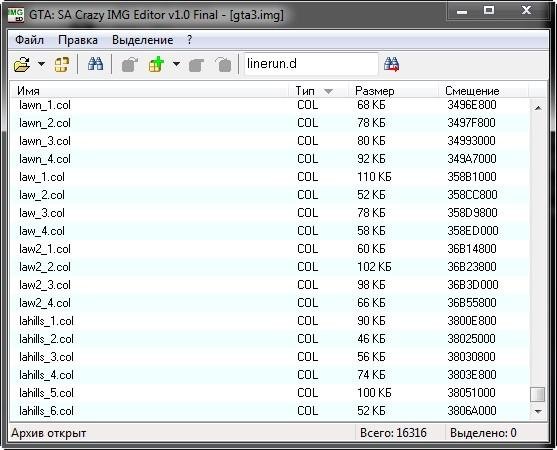Click the binoculars find icon in toolbar
Image resolution: width=557 pixels, height=450 pixels.
(95, 64)
